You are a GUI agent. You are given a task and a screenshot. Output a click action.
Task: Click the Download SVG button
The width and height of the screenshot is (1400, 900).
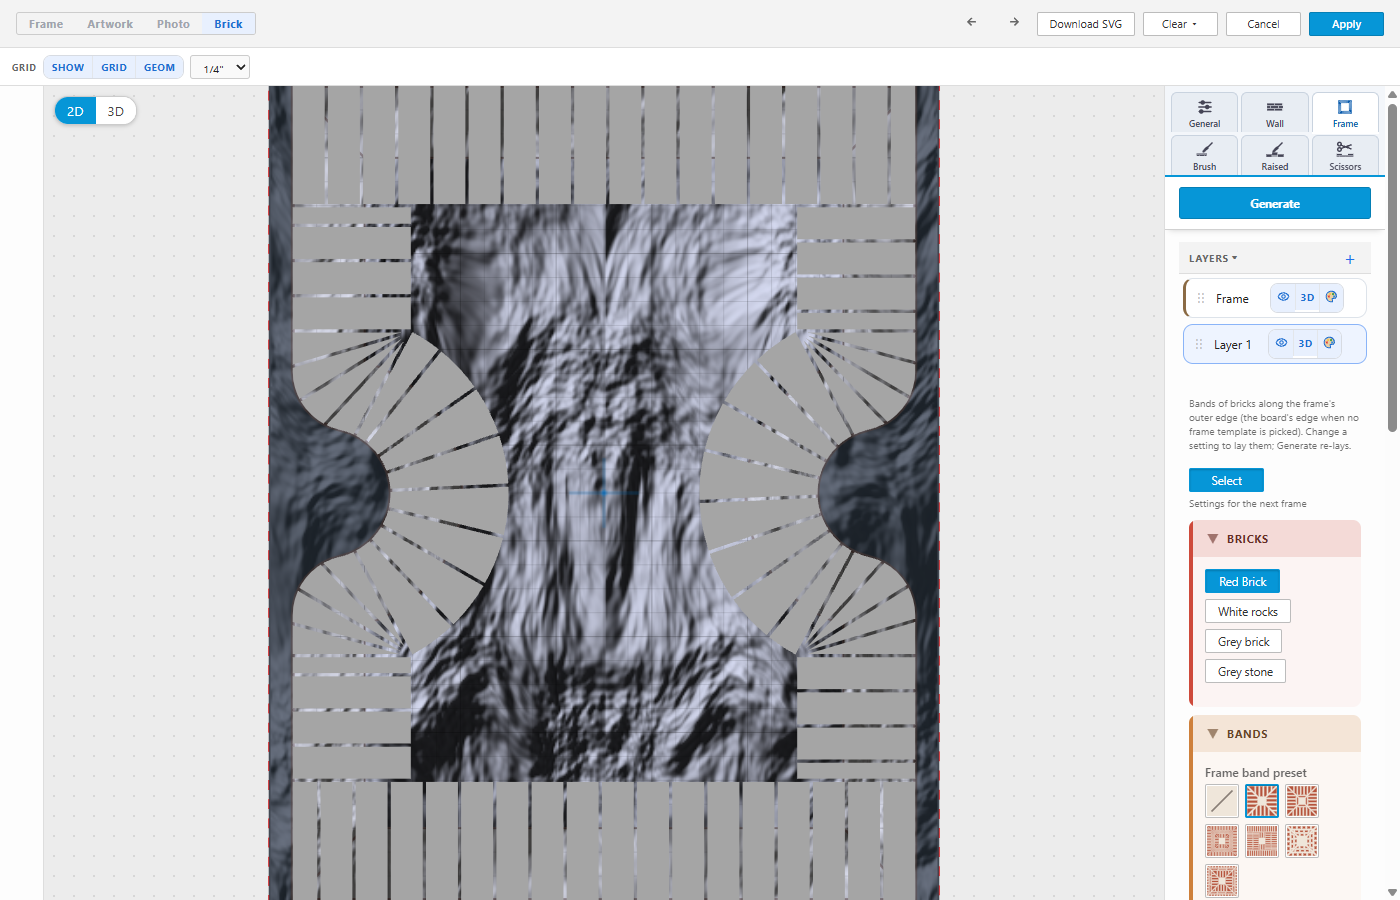[1086, 24]
